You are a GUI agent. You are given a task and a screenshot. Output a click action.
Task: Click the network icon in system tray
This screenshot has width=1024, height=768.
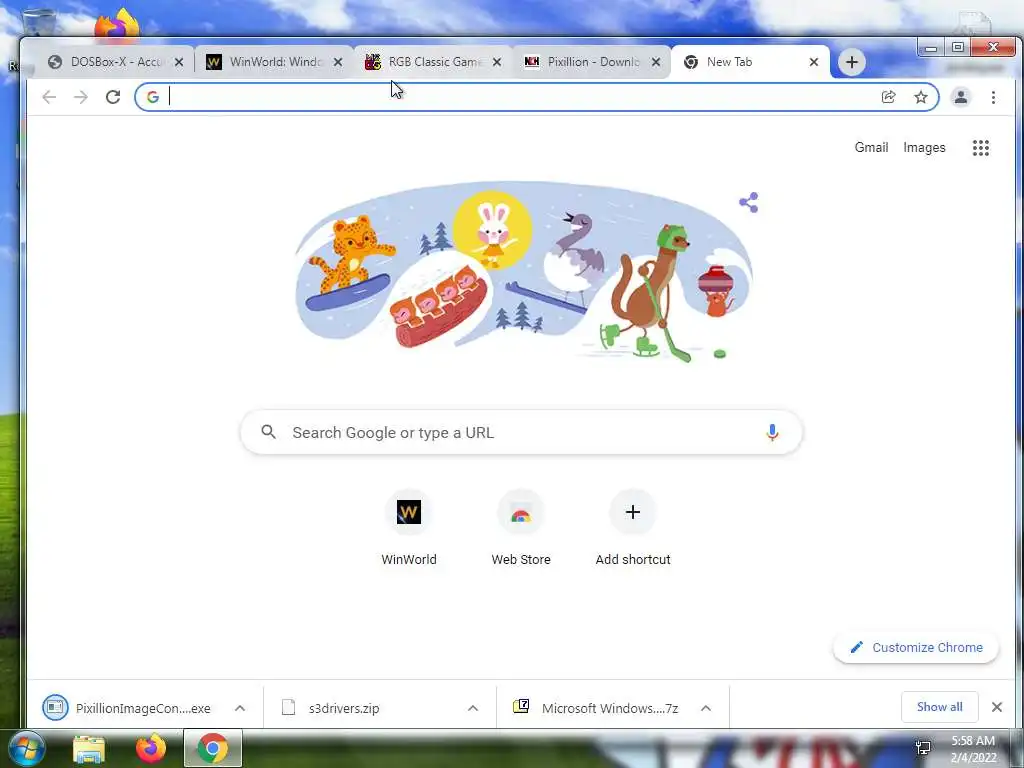[923, 748]
